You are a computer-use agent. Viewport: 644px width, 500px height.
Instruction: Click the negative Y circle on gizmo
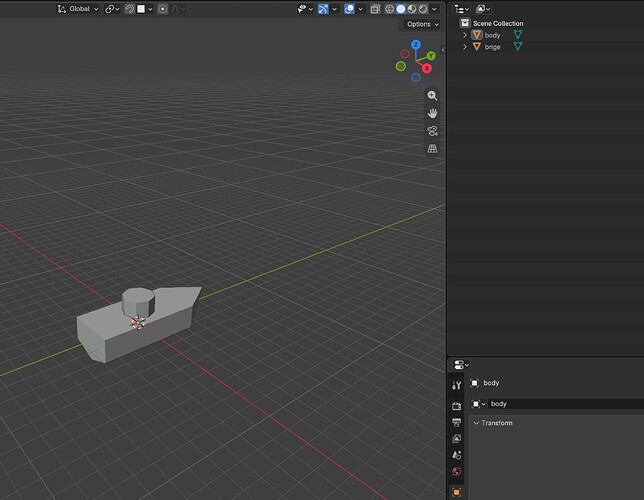[401, 66]
